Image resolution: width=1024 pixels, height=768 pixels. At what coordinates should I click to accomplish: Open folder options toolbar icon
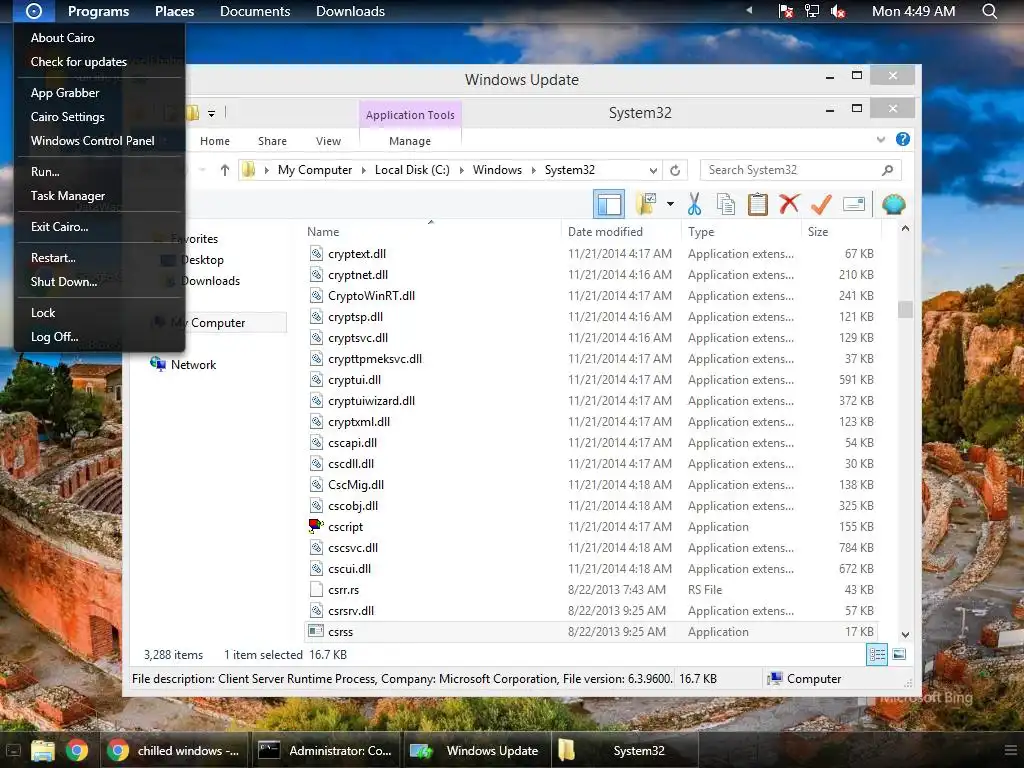click(646, 204)
